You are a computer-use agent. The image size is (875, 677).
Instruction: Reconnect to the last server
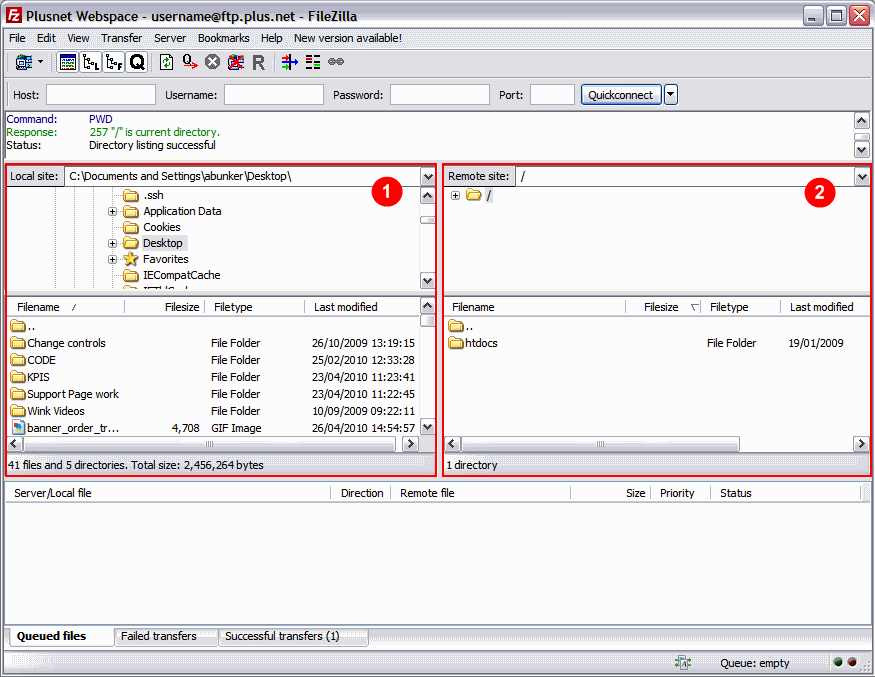pos(258,62)
